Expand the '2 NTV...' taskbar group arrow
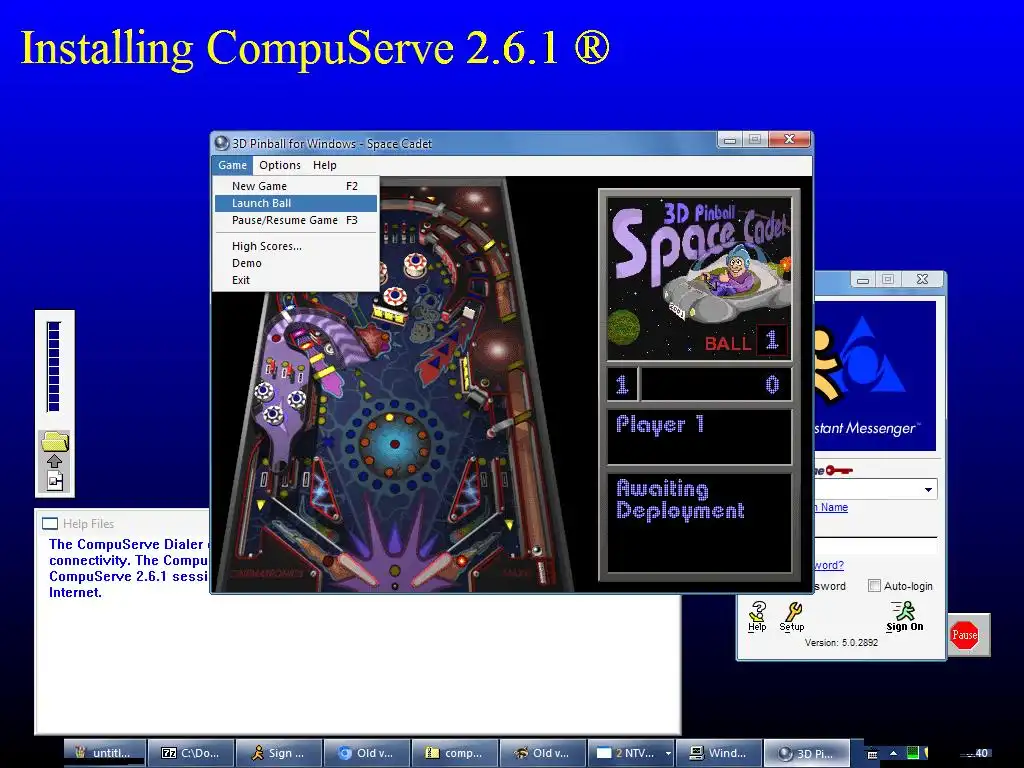The image size is (1024, 768). [667, 753]
